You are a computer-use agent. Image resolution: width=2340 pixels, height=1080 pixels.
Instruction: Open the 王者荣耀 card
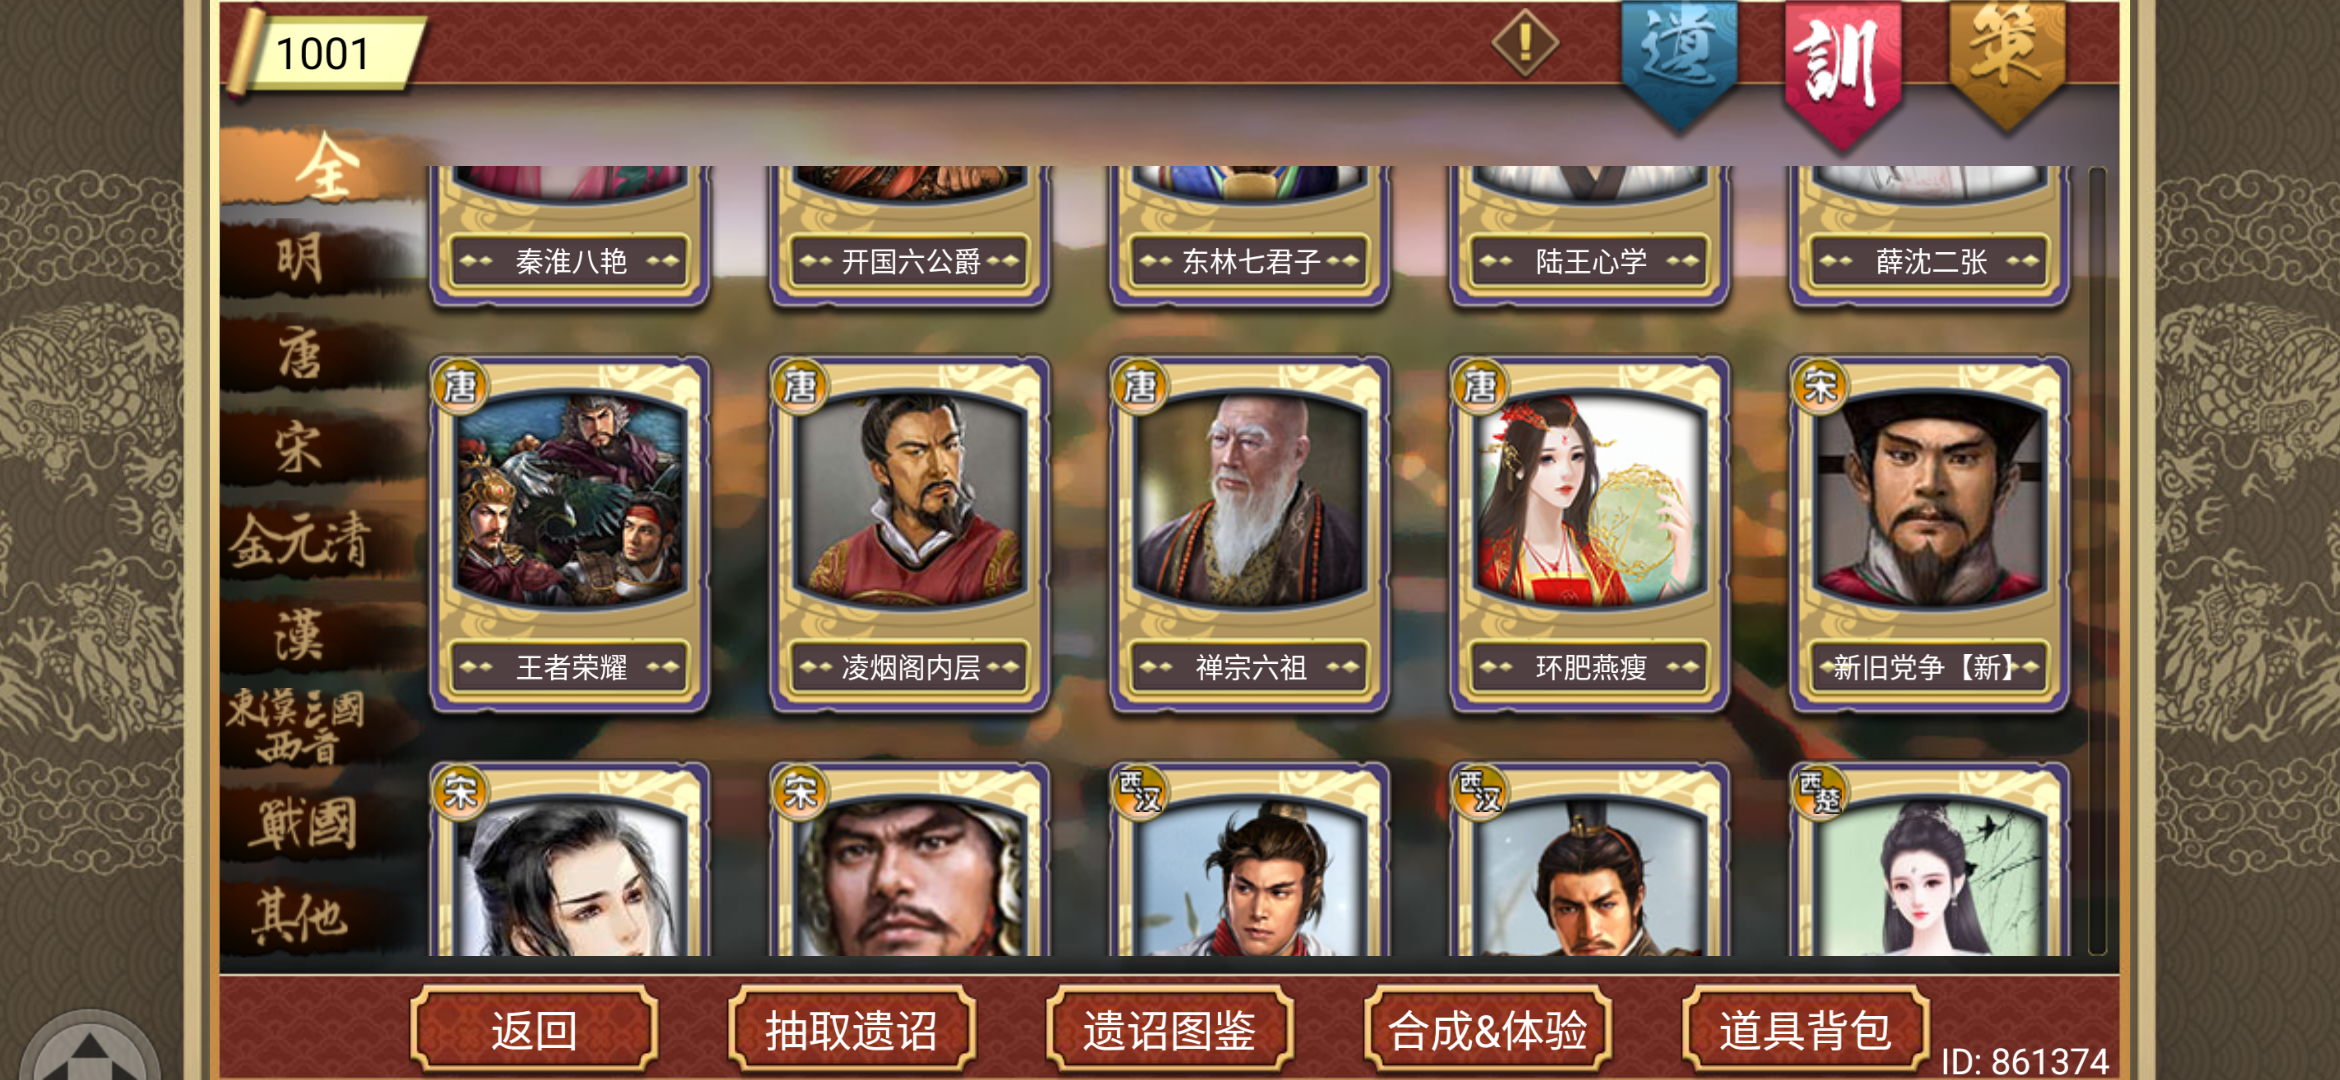(570, 535)
